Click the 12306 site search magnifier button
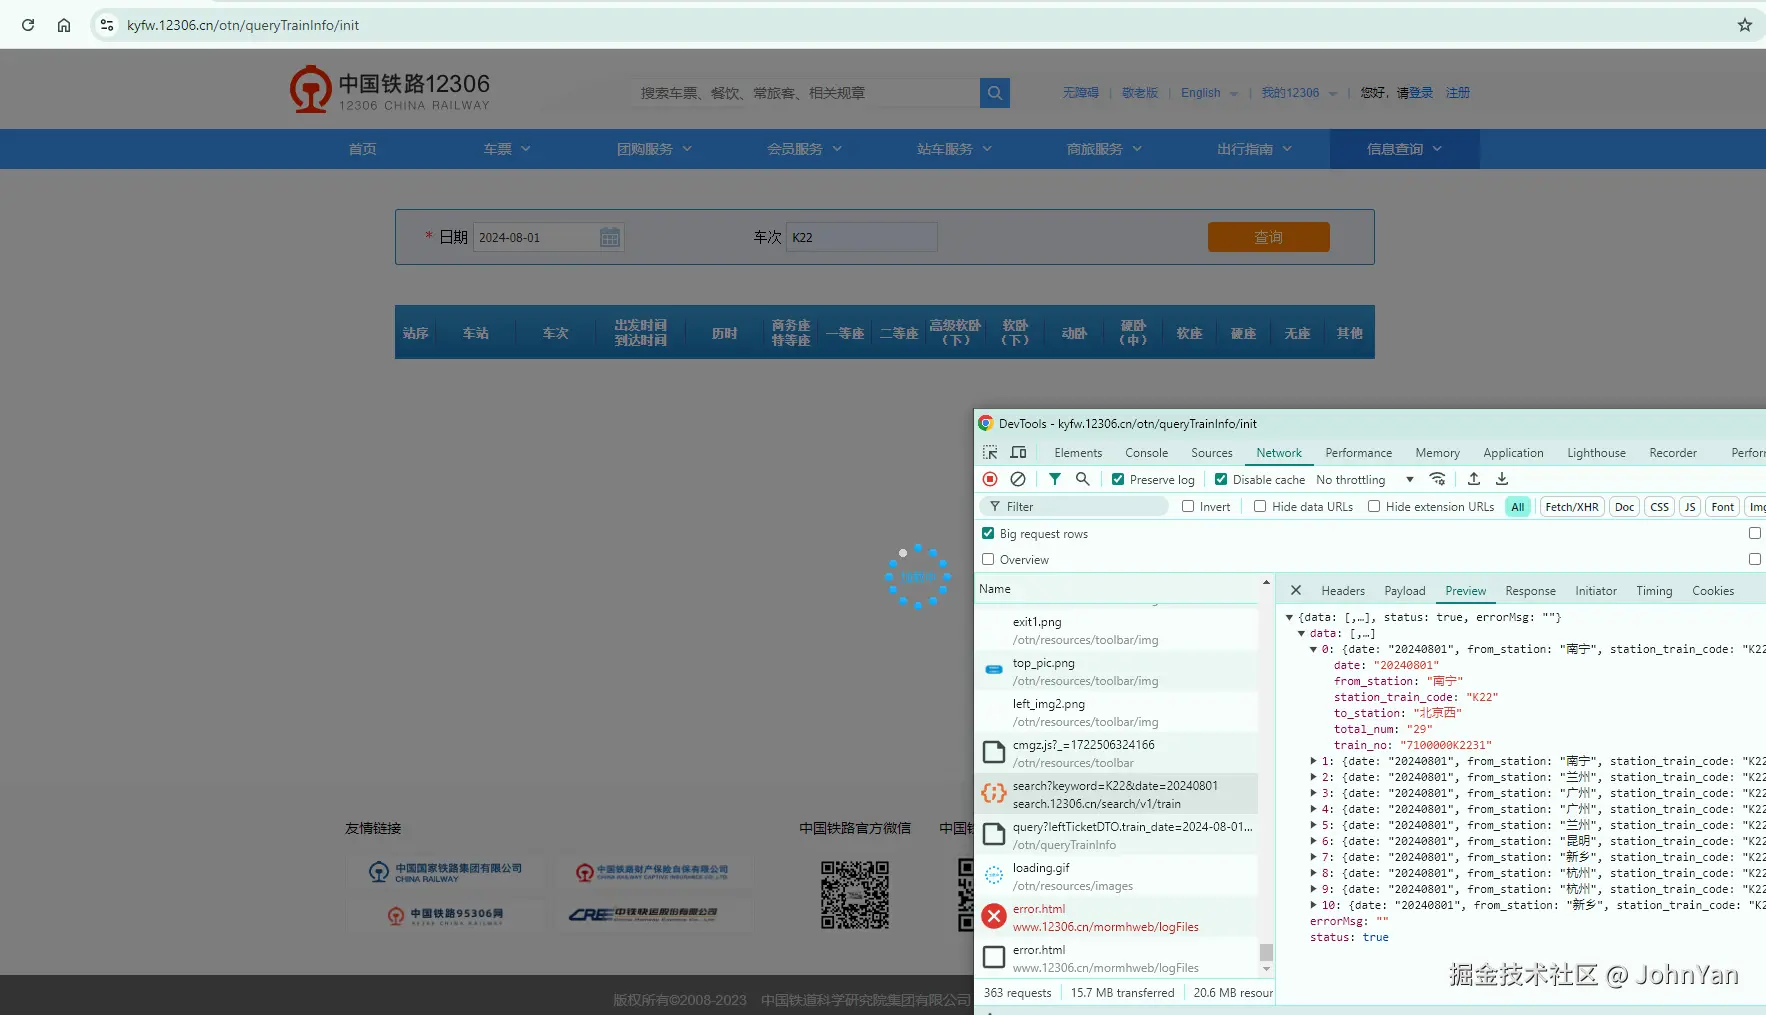The height and width of the screenshot is (1015, 1766). pyautogui.click(x=995, y=93)
